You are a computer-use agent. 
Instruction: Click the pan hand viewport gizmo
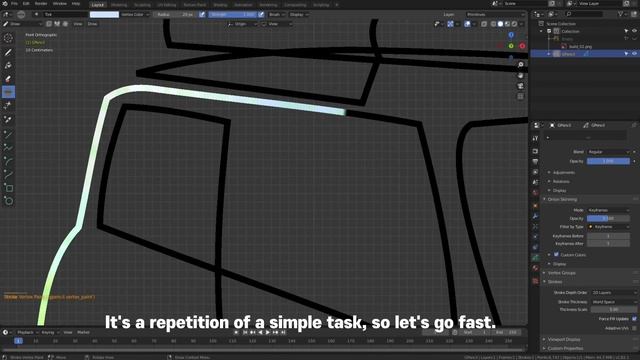pyautogui.click(x=520, y=76)
